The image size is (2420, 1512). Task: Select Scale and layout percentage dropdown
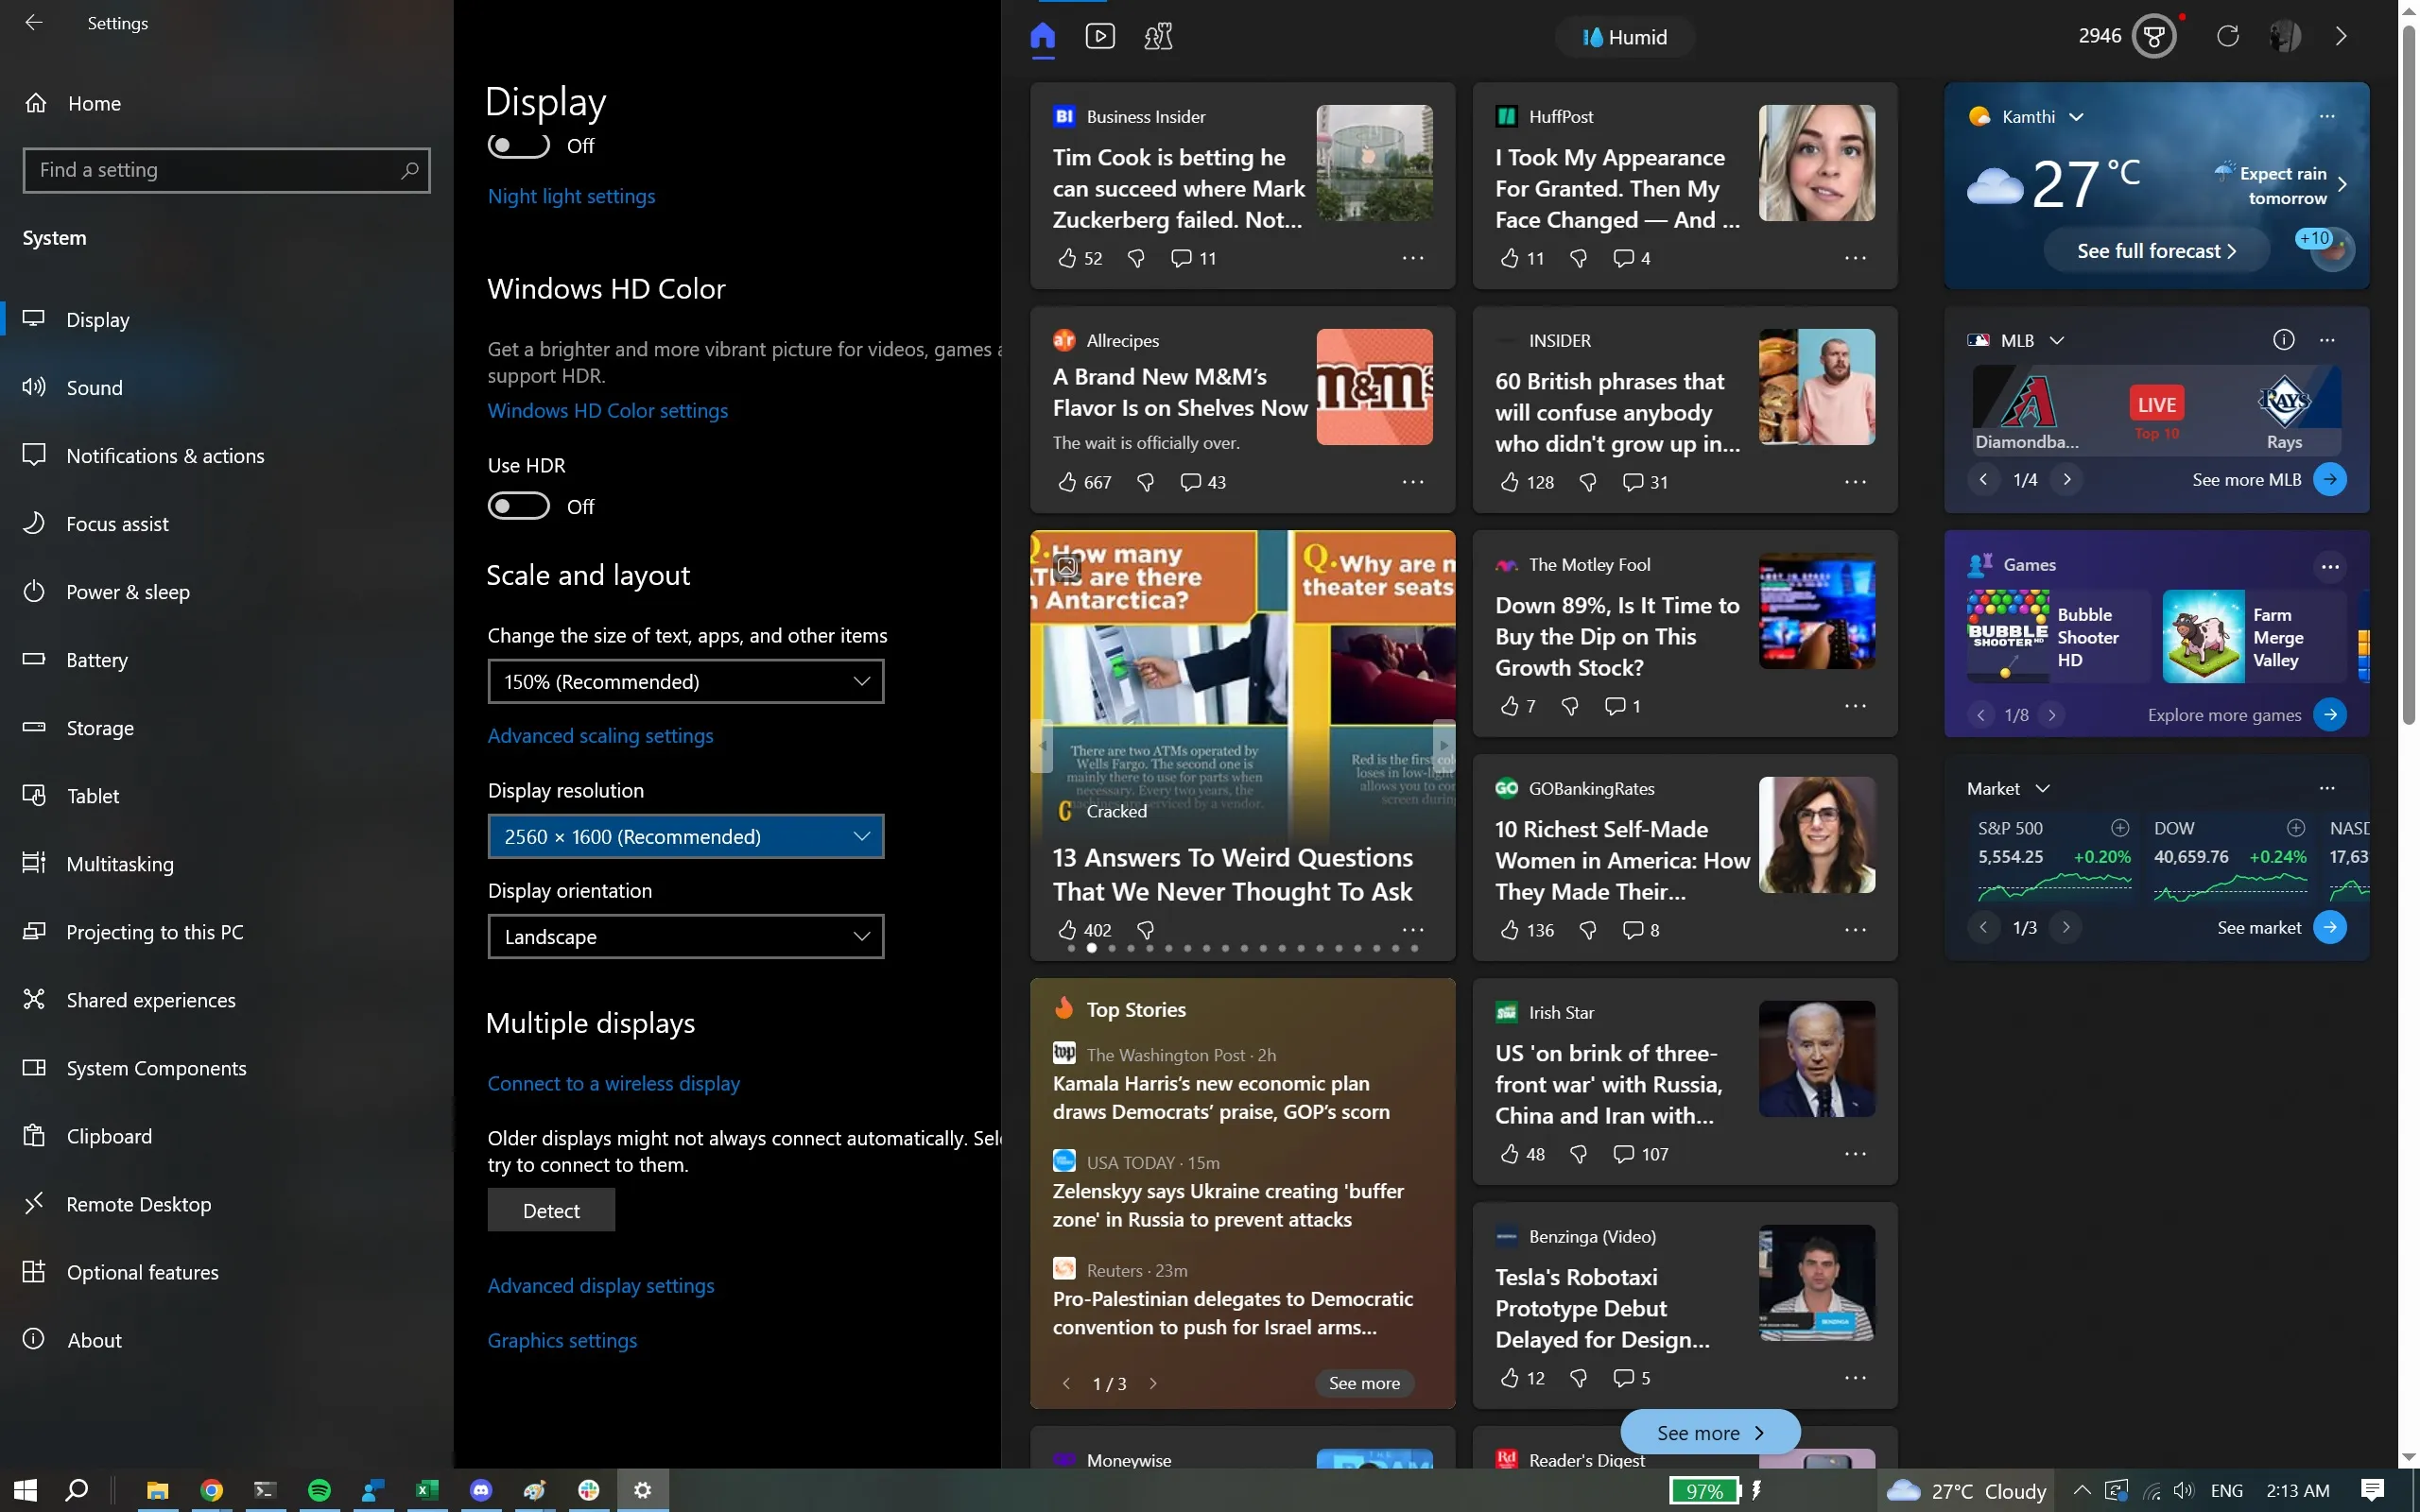pyautogui.click(x=683, y=679)
